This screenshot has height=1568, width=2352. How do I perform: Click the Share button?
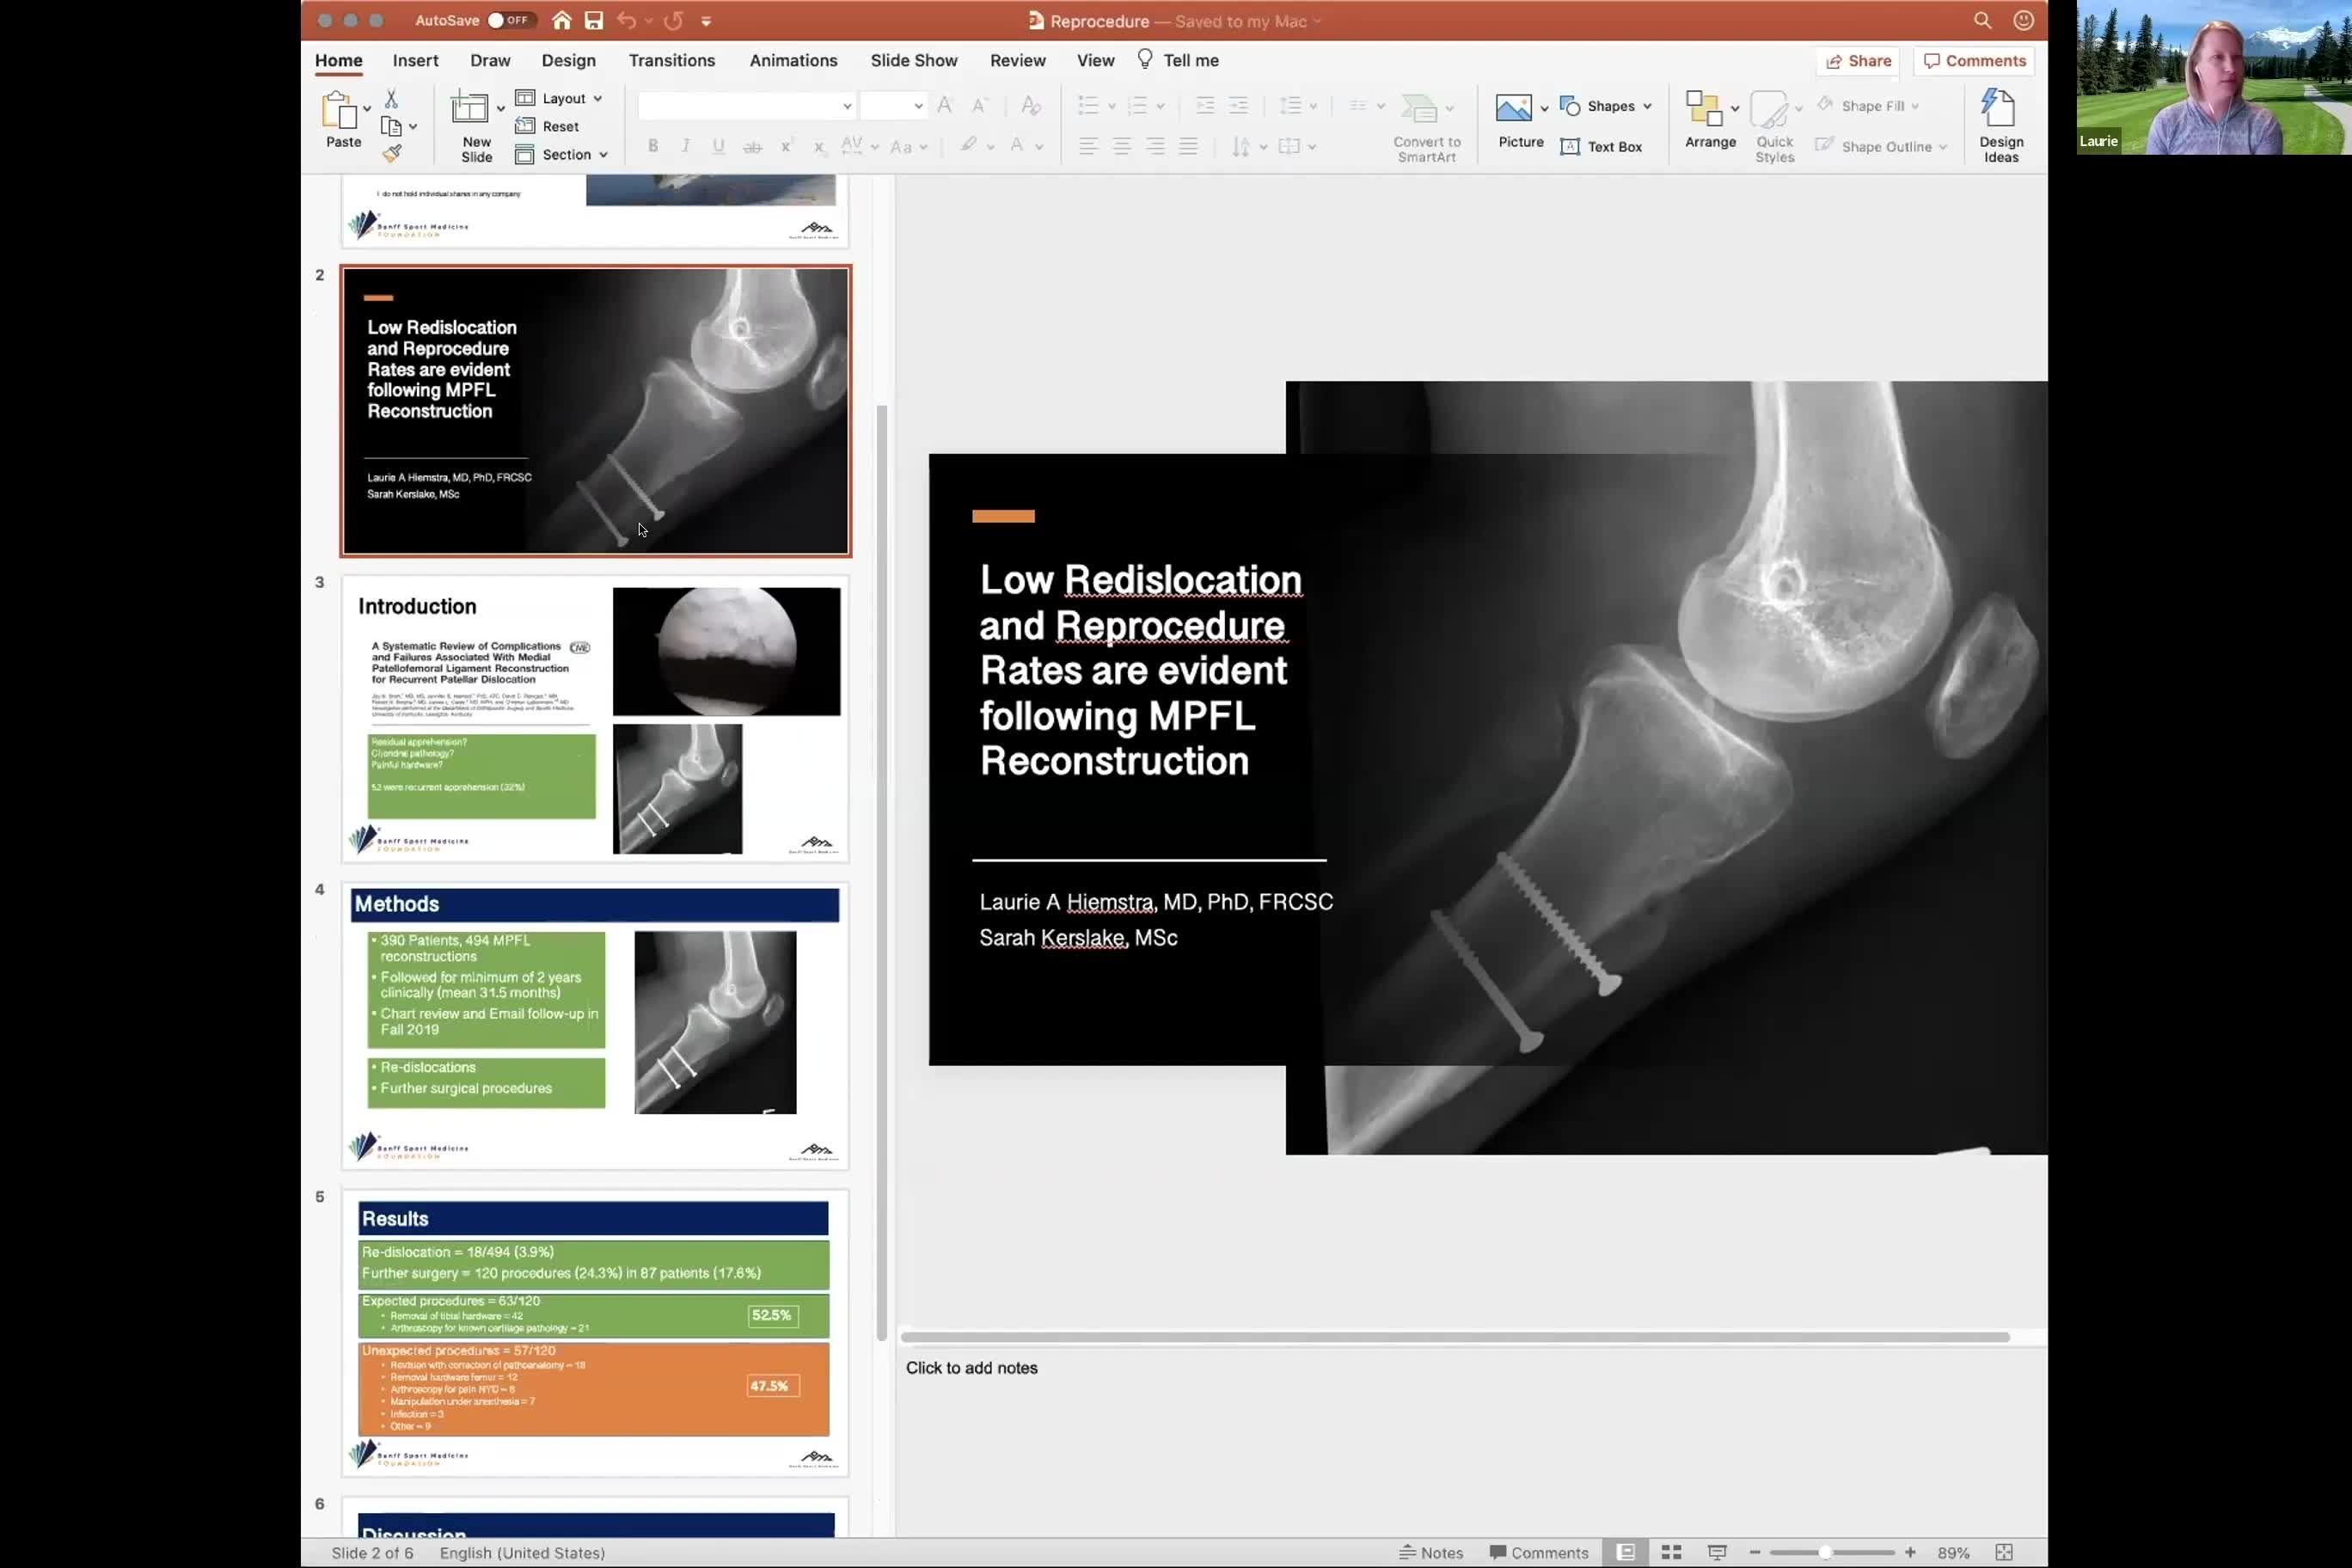click(x=1858, y=60)
